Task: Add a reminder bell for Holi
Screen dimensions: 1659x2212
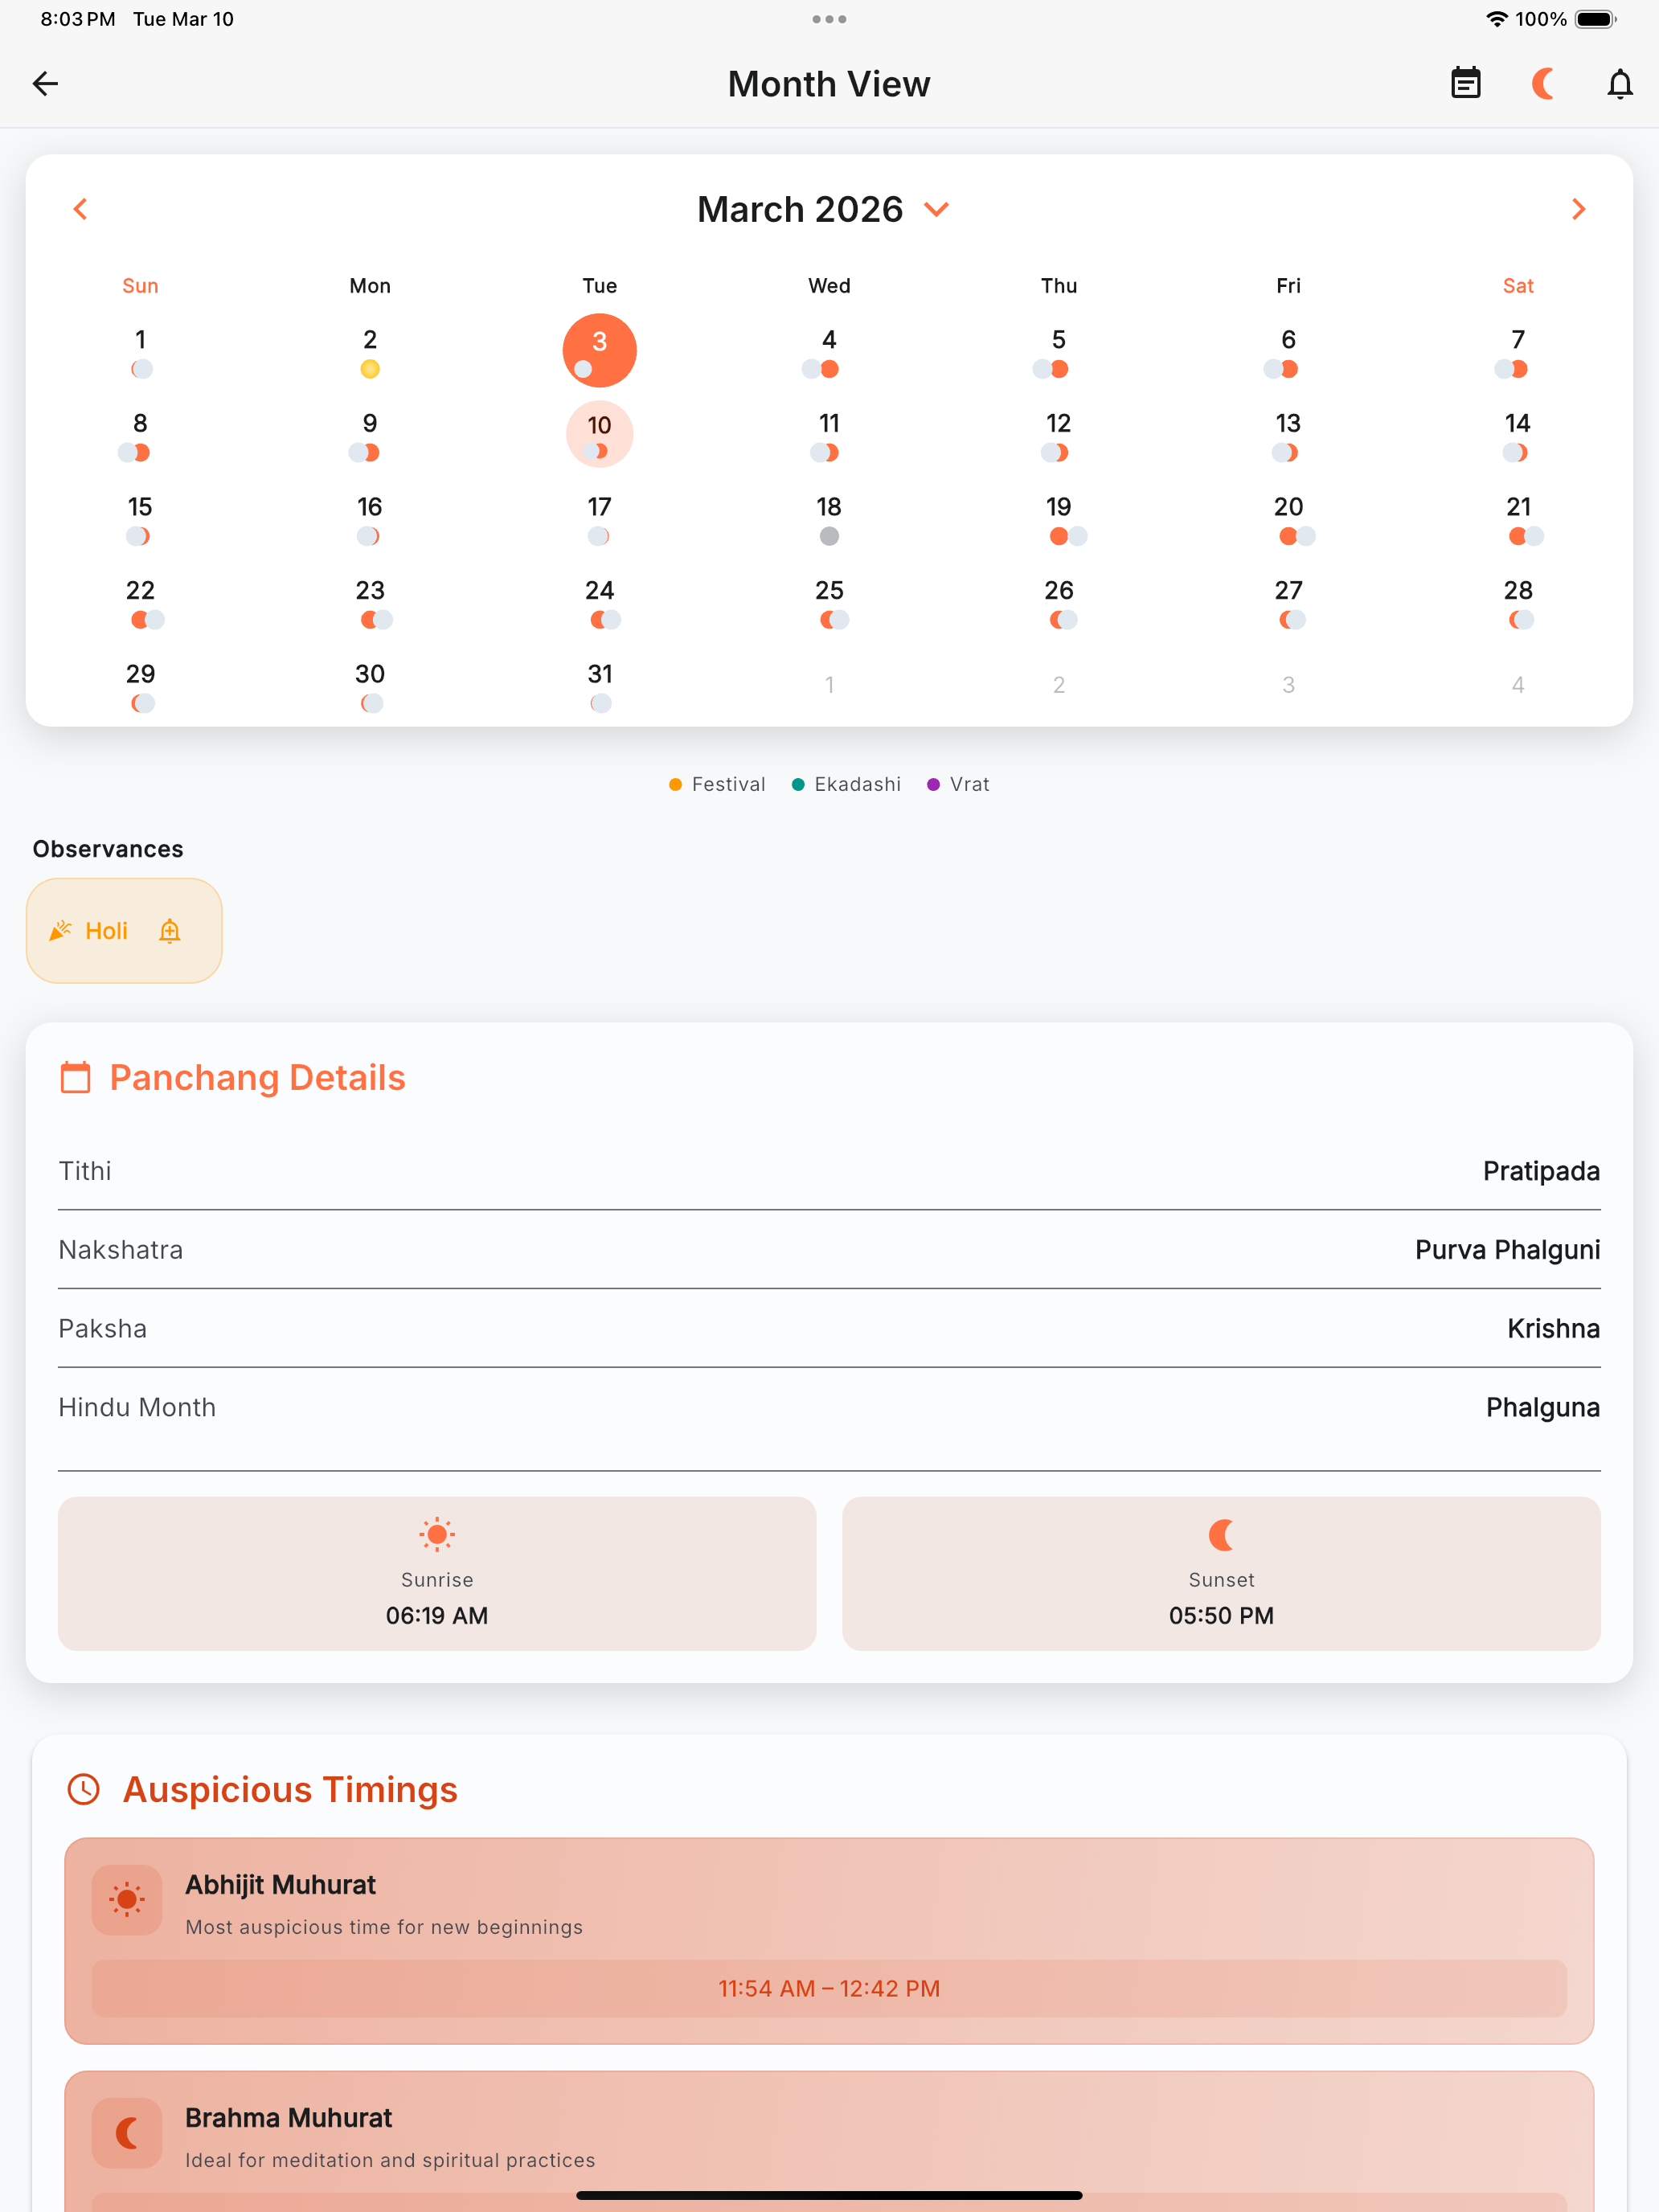Action: click(170, 931)
